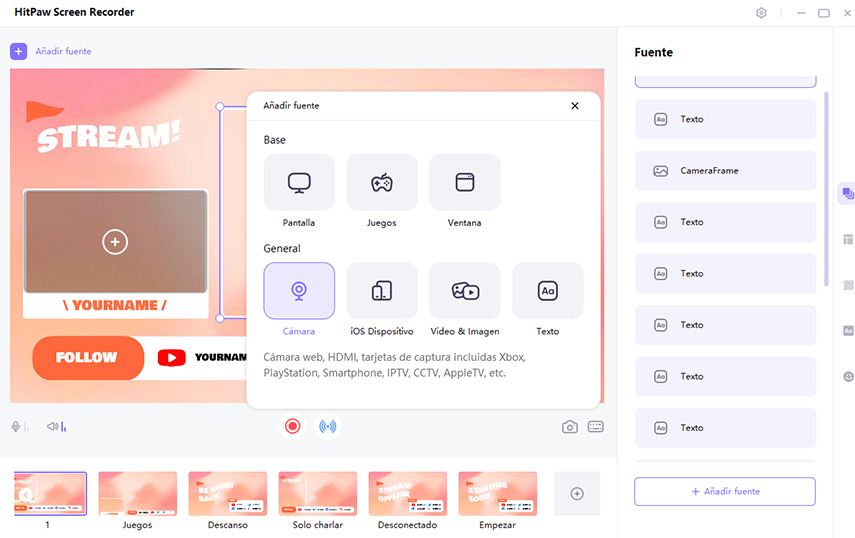Add a new scene with plus tile
The width and height of the screenshot is (855, 538).
pyautogui.click(x=577, y=494)
